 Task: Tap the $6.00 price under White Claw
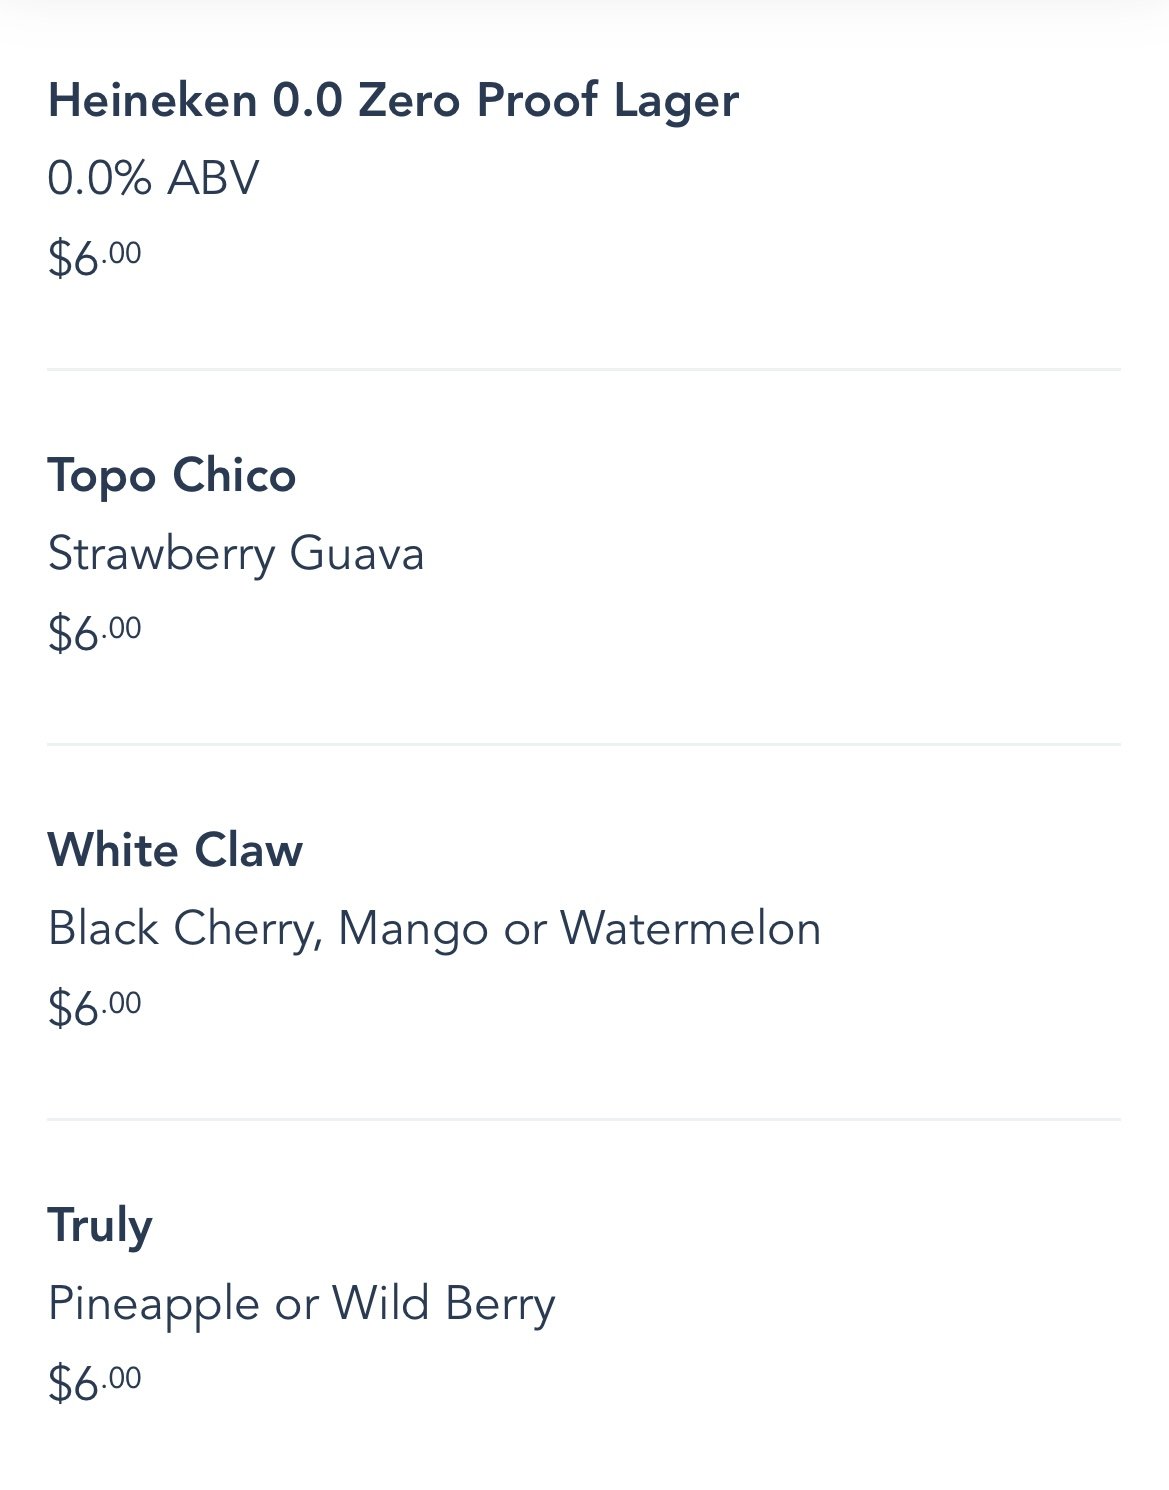[94, 1008]
